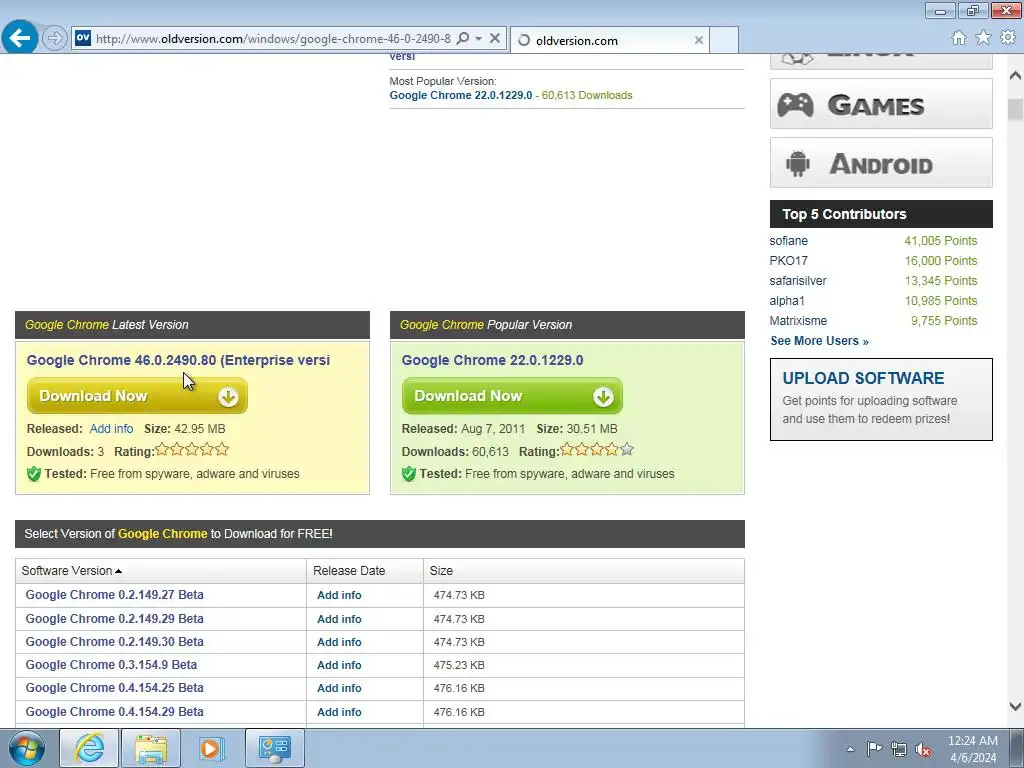Open Google Chrome 22.0.1229.0 title in green box
Viewport: 1024px width, 768px height.
coord(492,360)
